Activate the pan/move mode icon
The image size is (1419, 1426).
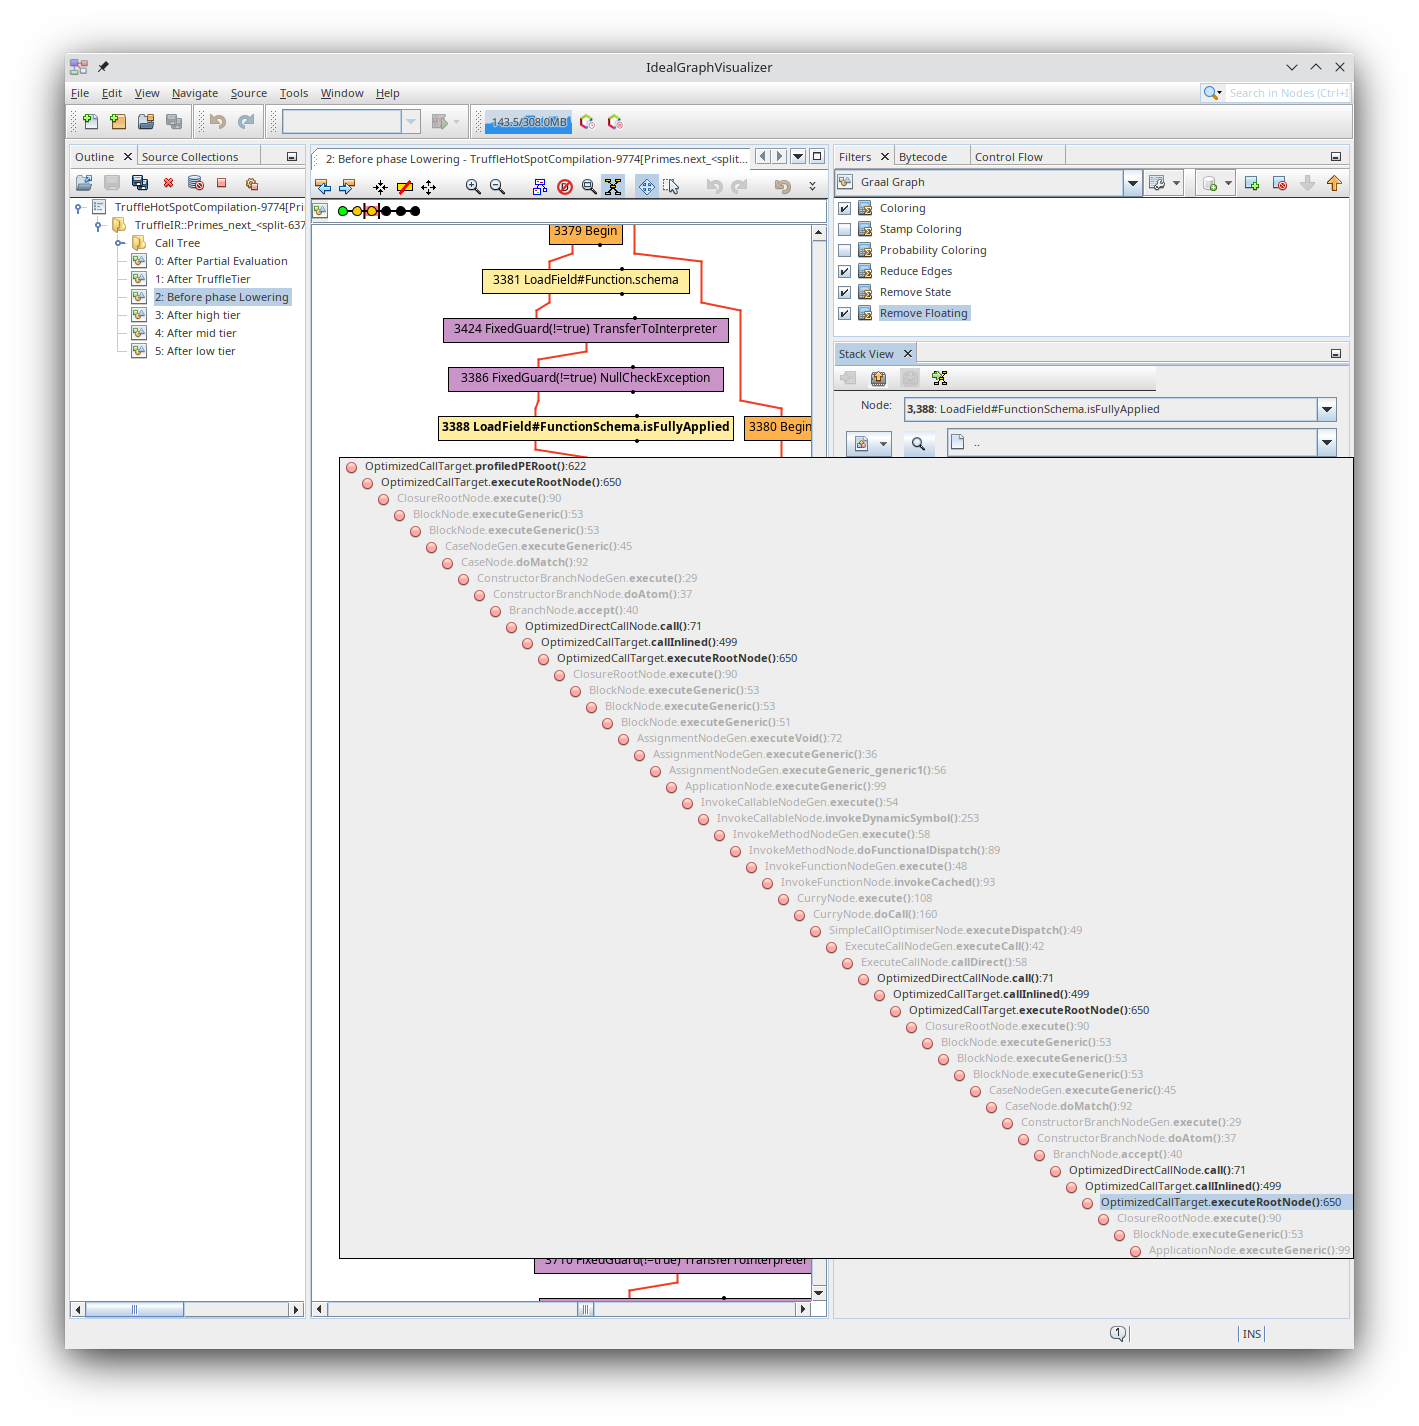[647, 187]
